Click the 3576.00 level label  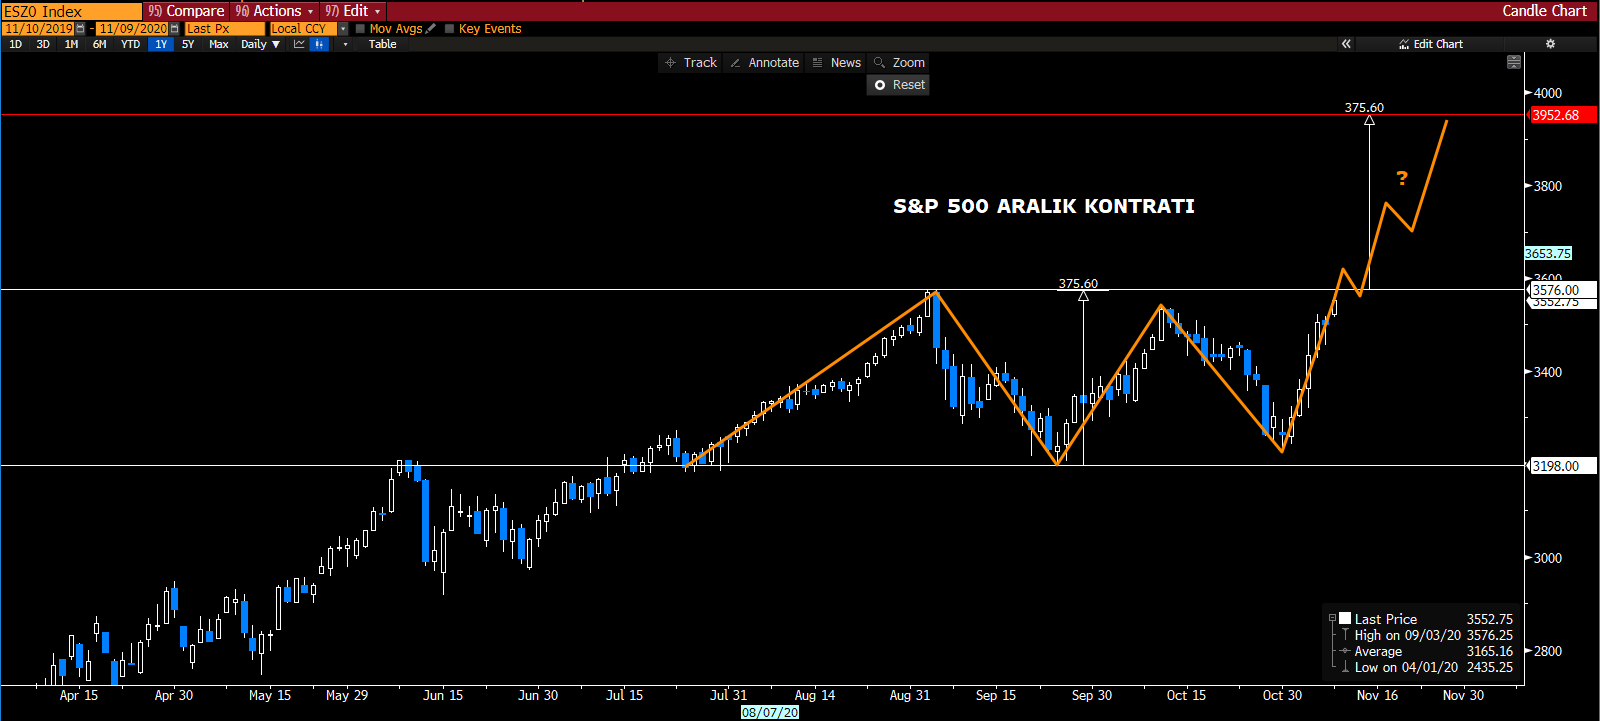coord(1563,290)
